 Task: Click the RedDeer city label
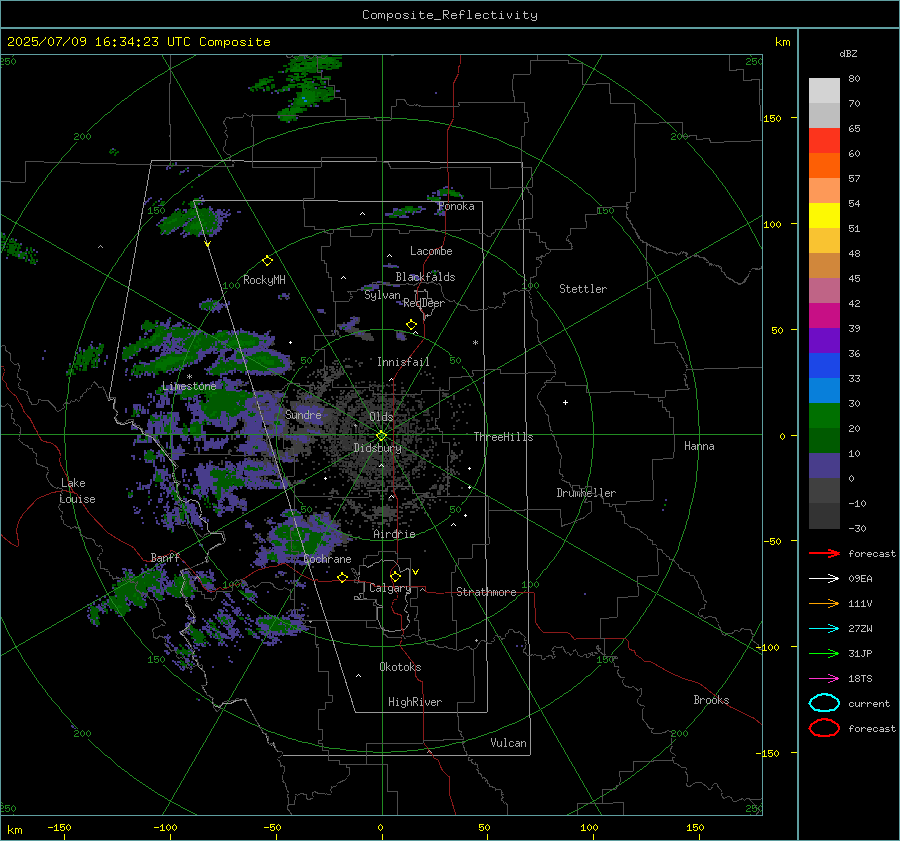[x=424, y=303]
